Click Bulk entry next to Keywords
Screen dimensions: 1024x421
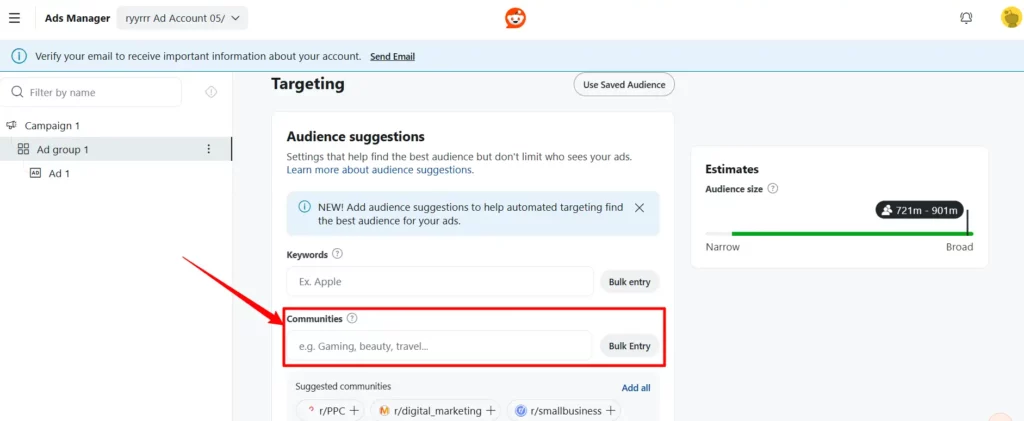(x=630, y=282)
